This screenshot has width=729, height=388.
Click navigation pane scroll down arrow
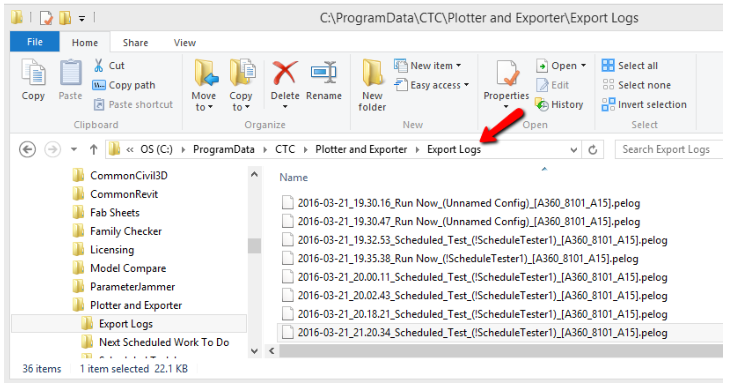click(x=254, y=351)
